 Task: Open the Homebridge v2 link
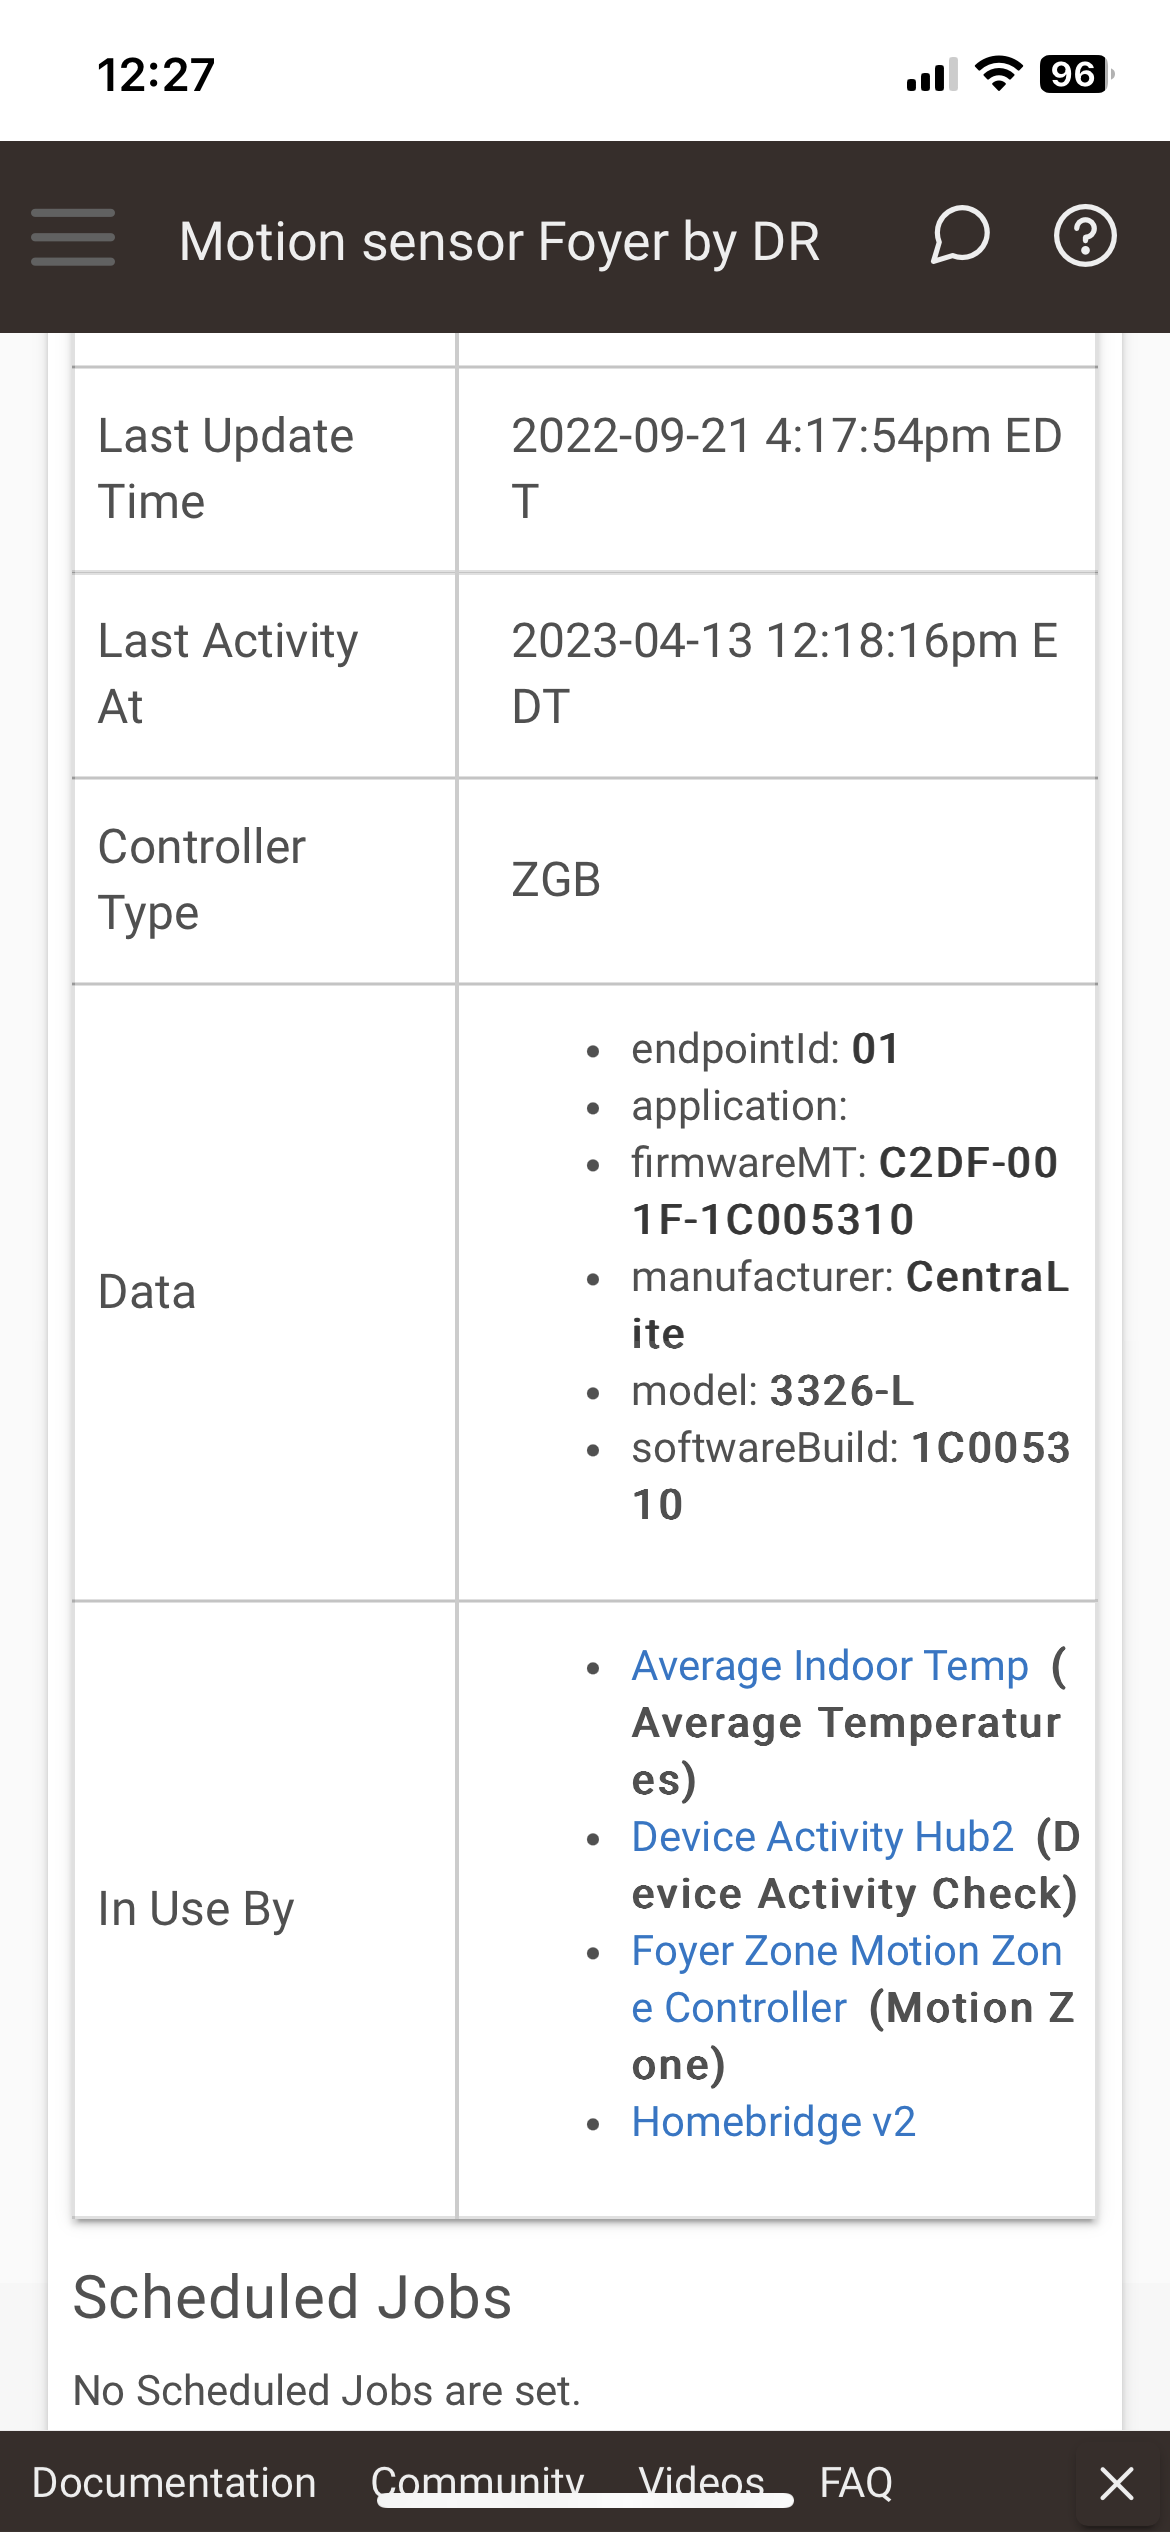774,2121
